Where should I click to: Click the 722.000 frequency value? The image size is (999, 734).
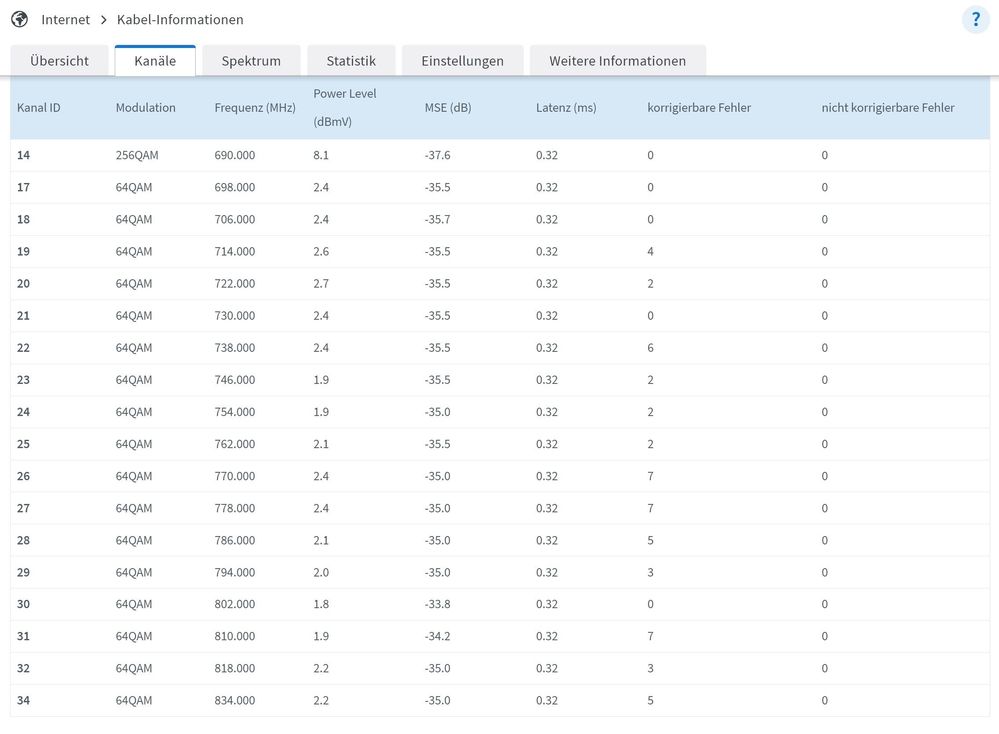pos(234,284)
